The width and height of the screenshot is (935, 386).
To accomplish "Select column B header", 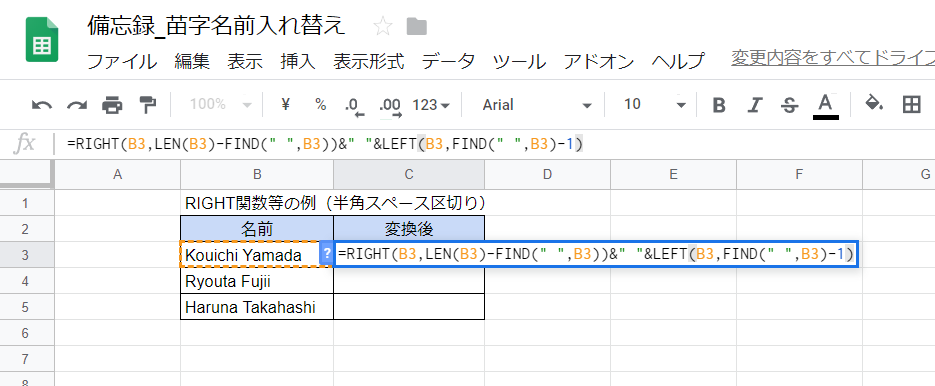I will tap(257, 174).
